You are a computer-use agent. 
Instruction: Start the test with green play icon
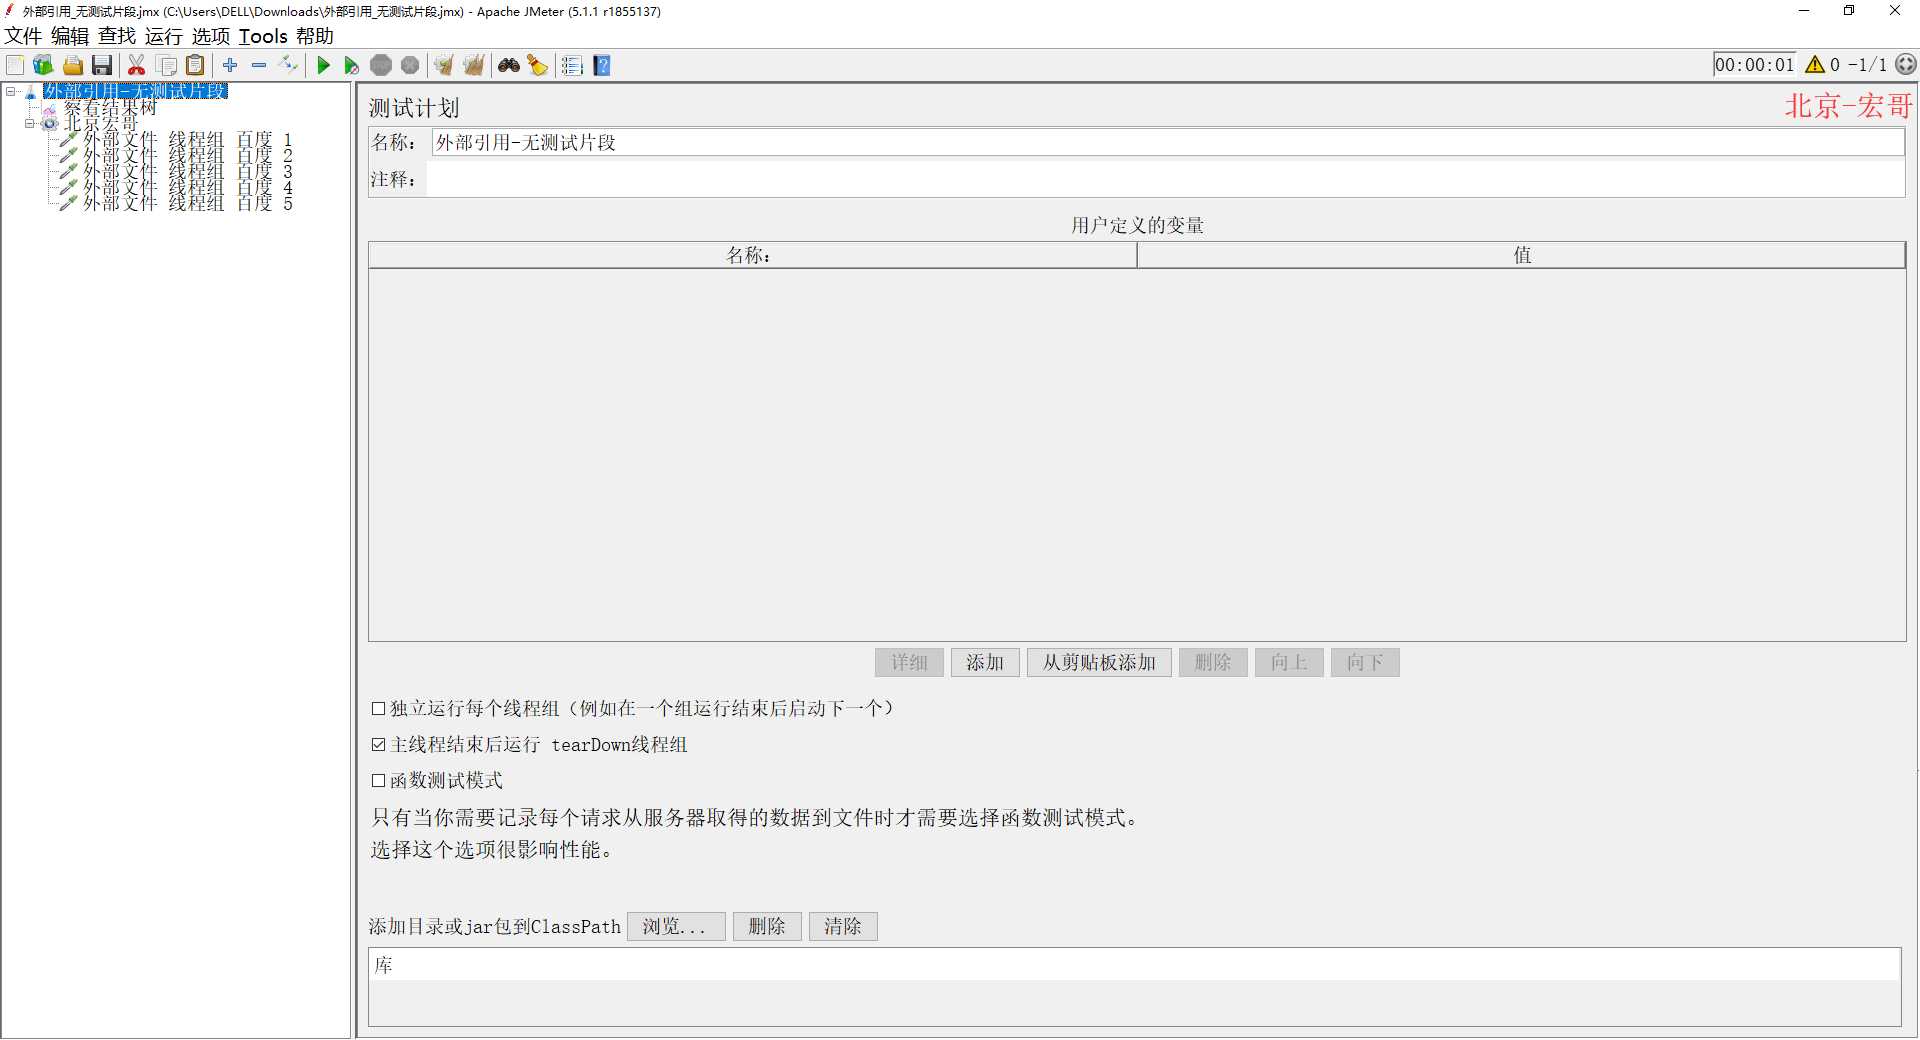tap(323, 65)
